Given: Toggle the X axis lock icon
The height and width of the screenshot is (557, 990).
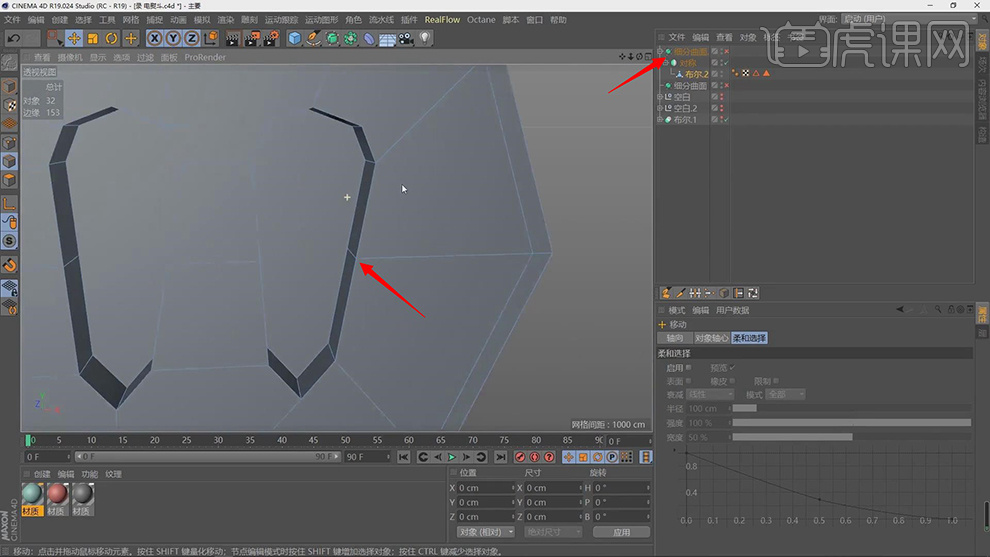Looking at the screenshot, I should [x=155, y=38].
